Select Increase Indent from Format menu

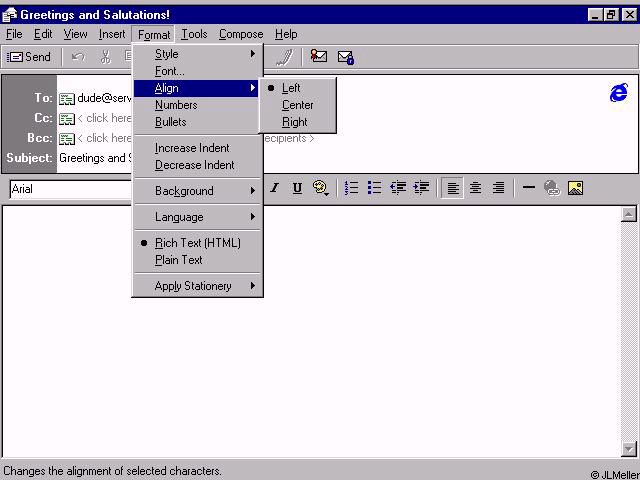point(192,148)
